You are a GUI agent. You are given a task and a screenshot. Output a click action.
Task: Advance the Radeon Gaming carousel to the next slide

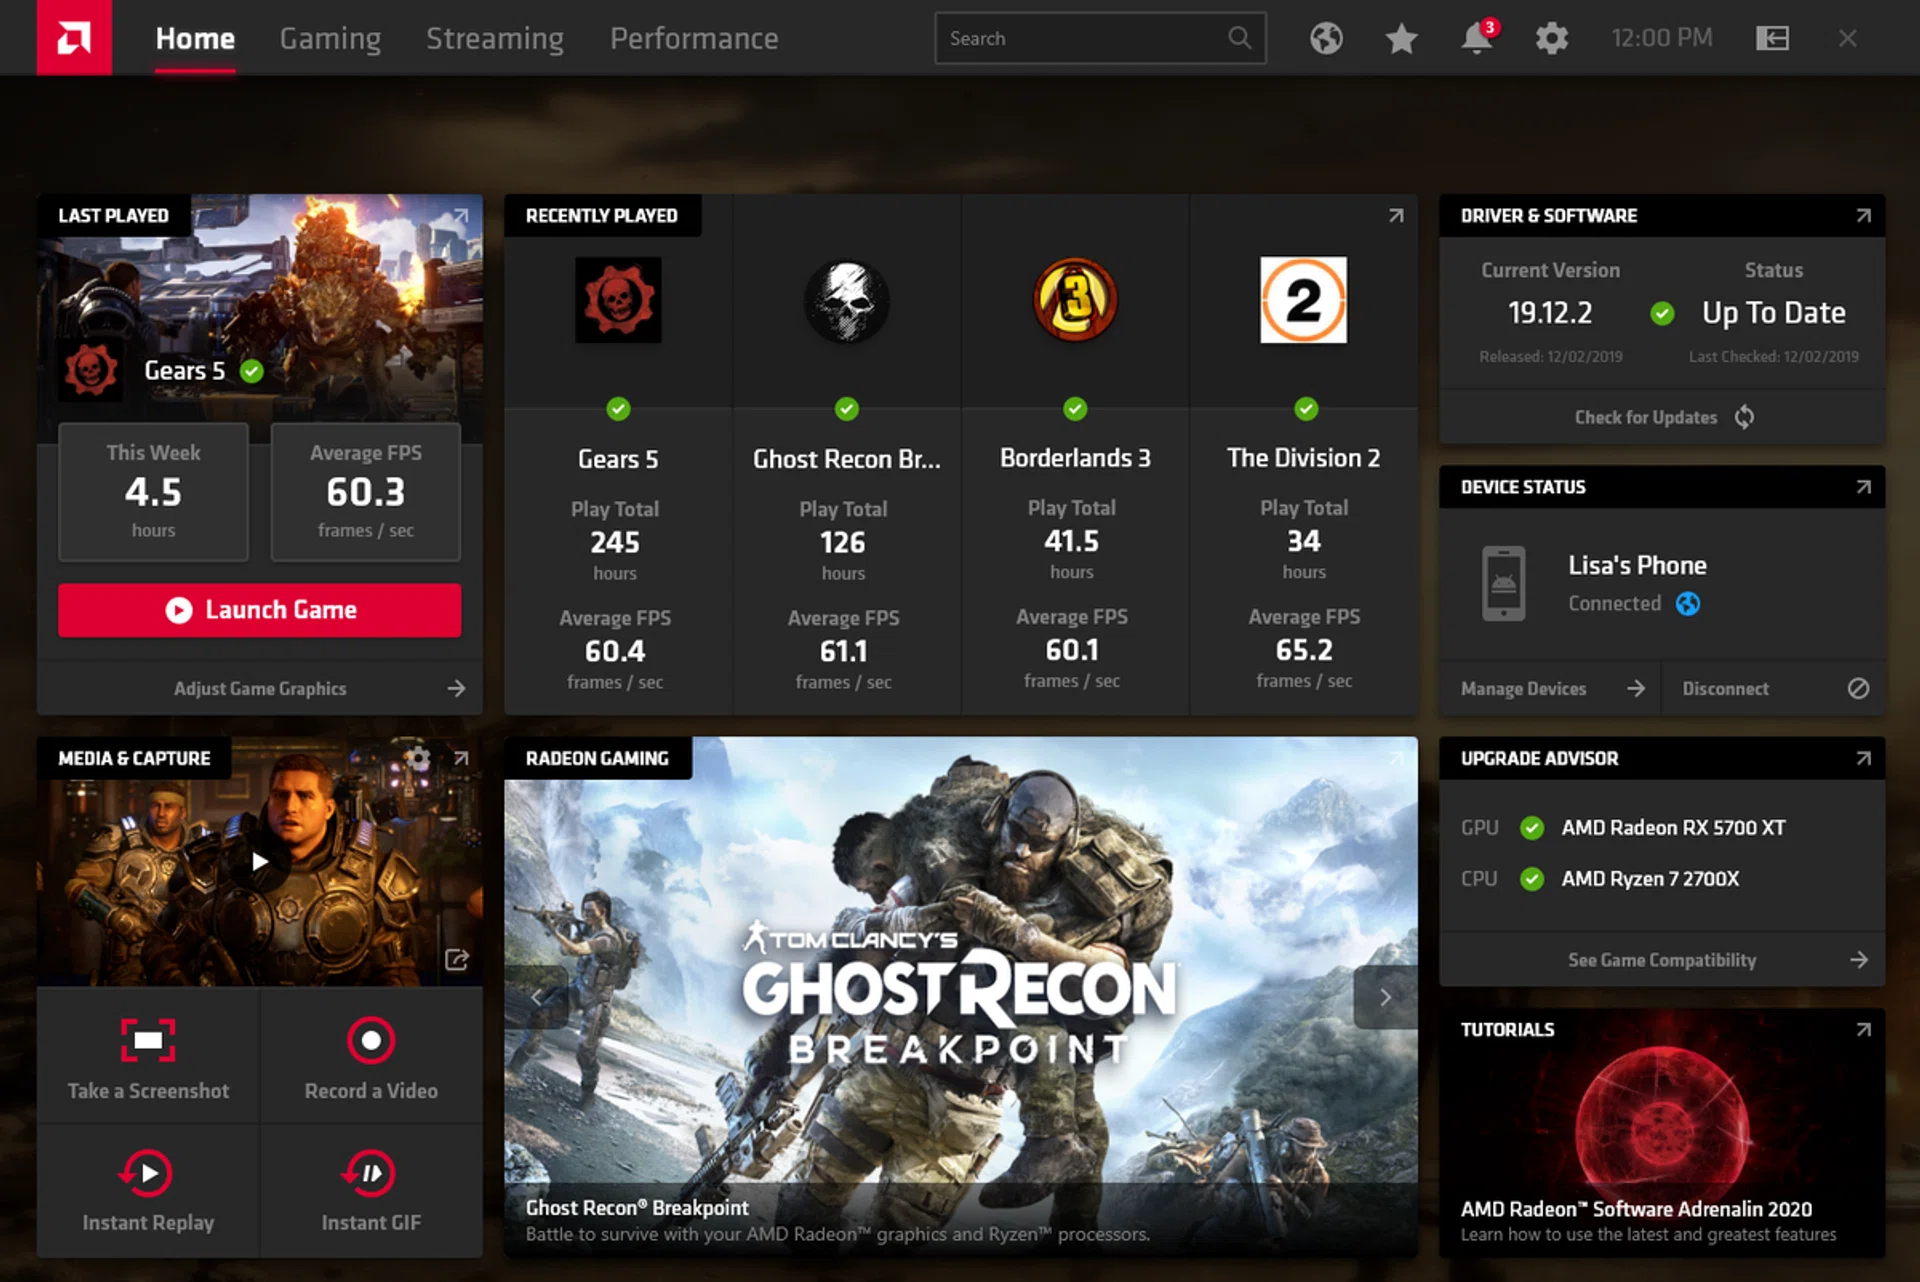1385,997
